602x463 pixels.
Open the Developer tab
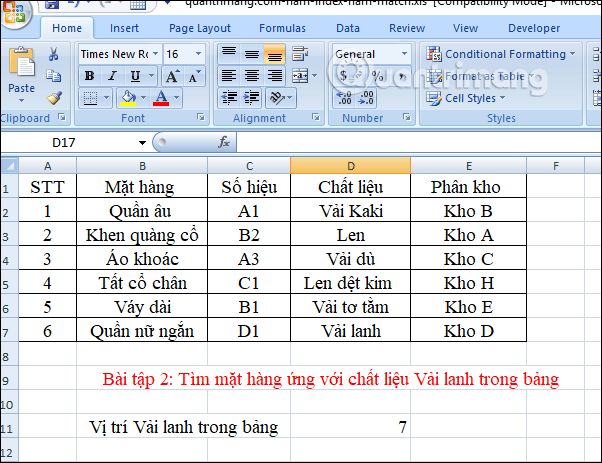click(534, 28)
